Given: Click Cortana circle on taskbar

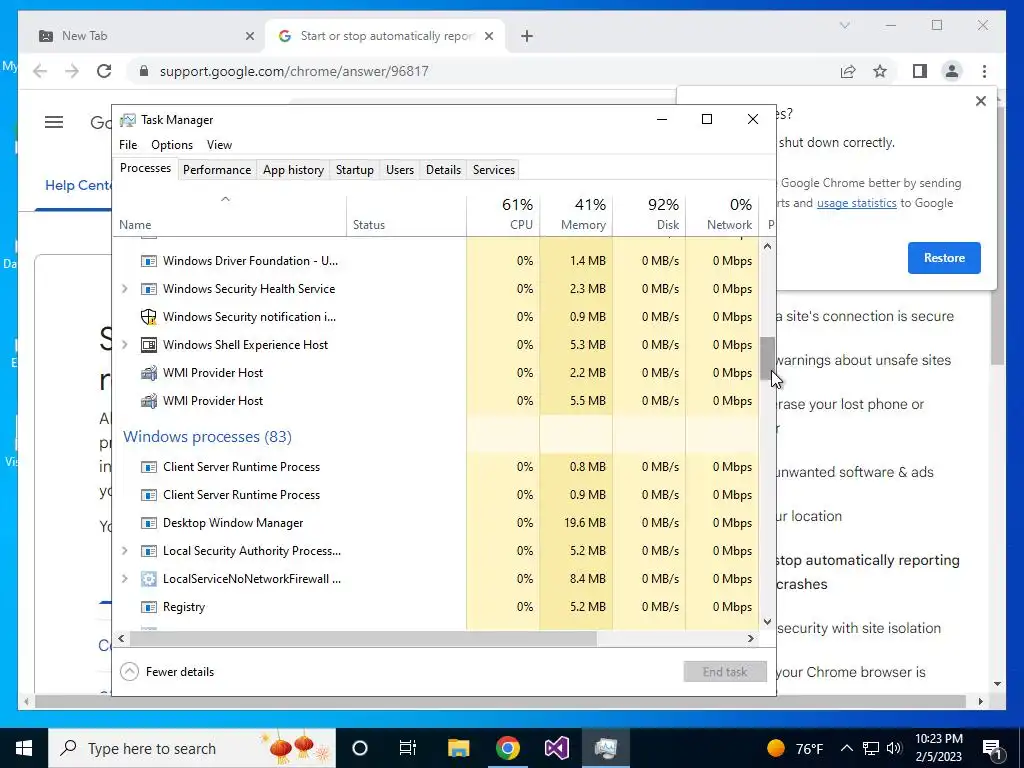Looking at the screenshot, I should (360, 748).
